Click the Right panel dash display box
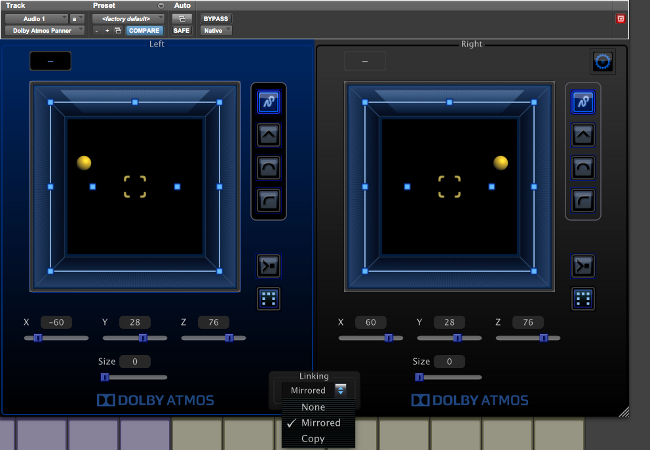Screen dimensions: 650x450 365,61
